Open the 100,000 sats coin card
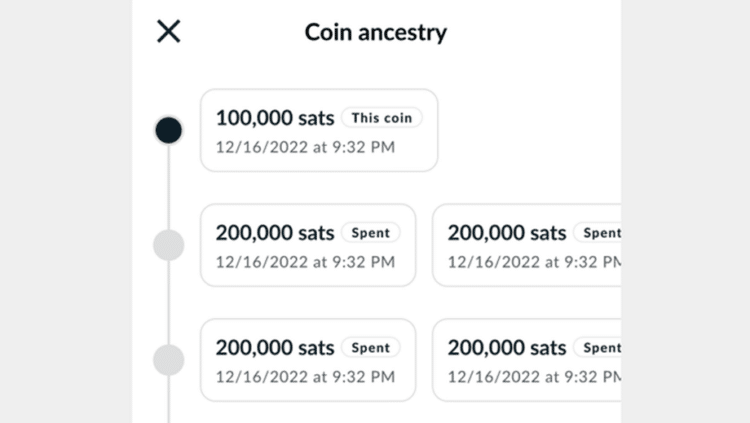 (x=318, y=130)
